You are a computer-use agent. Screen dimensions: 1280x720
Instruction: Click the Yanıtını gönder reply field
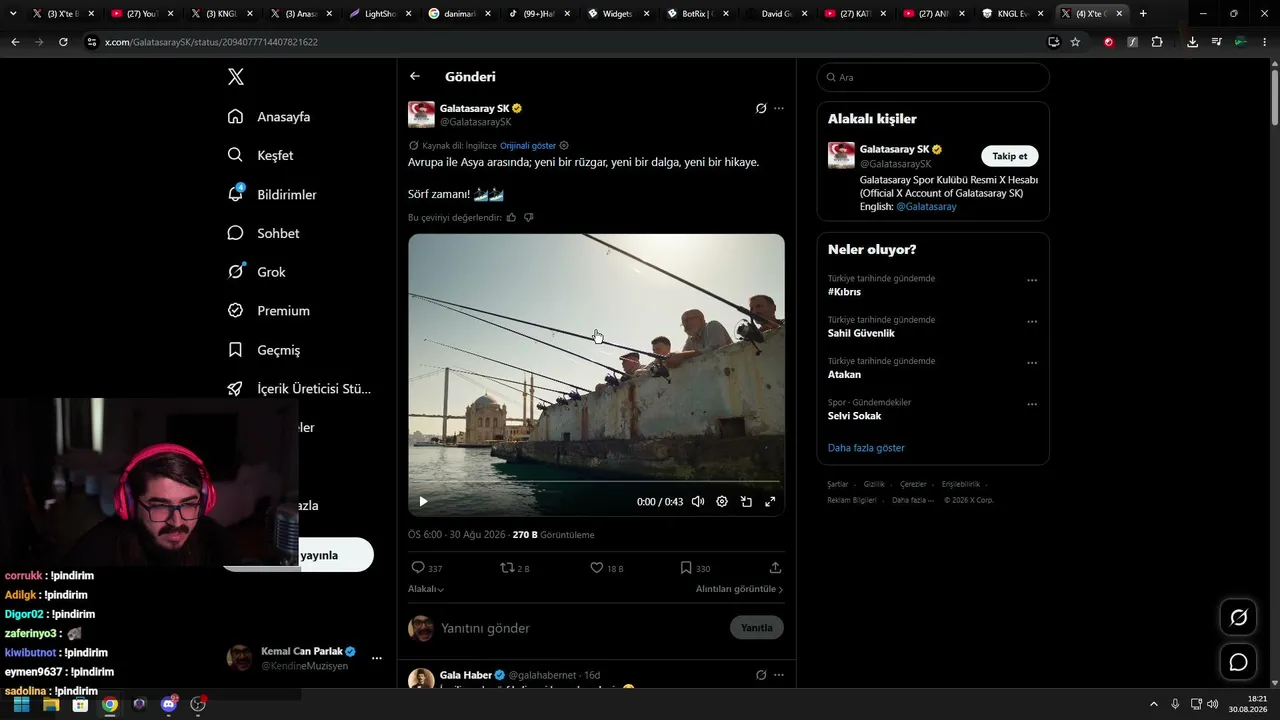tap(580, 628)
